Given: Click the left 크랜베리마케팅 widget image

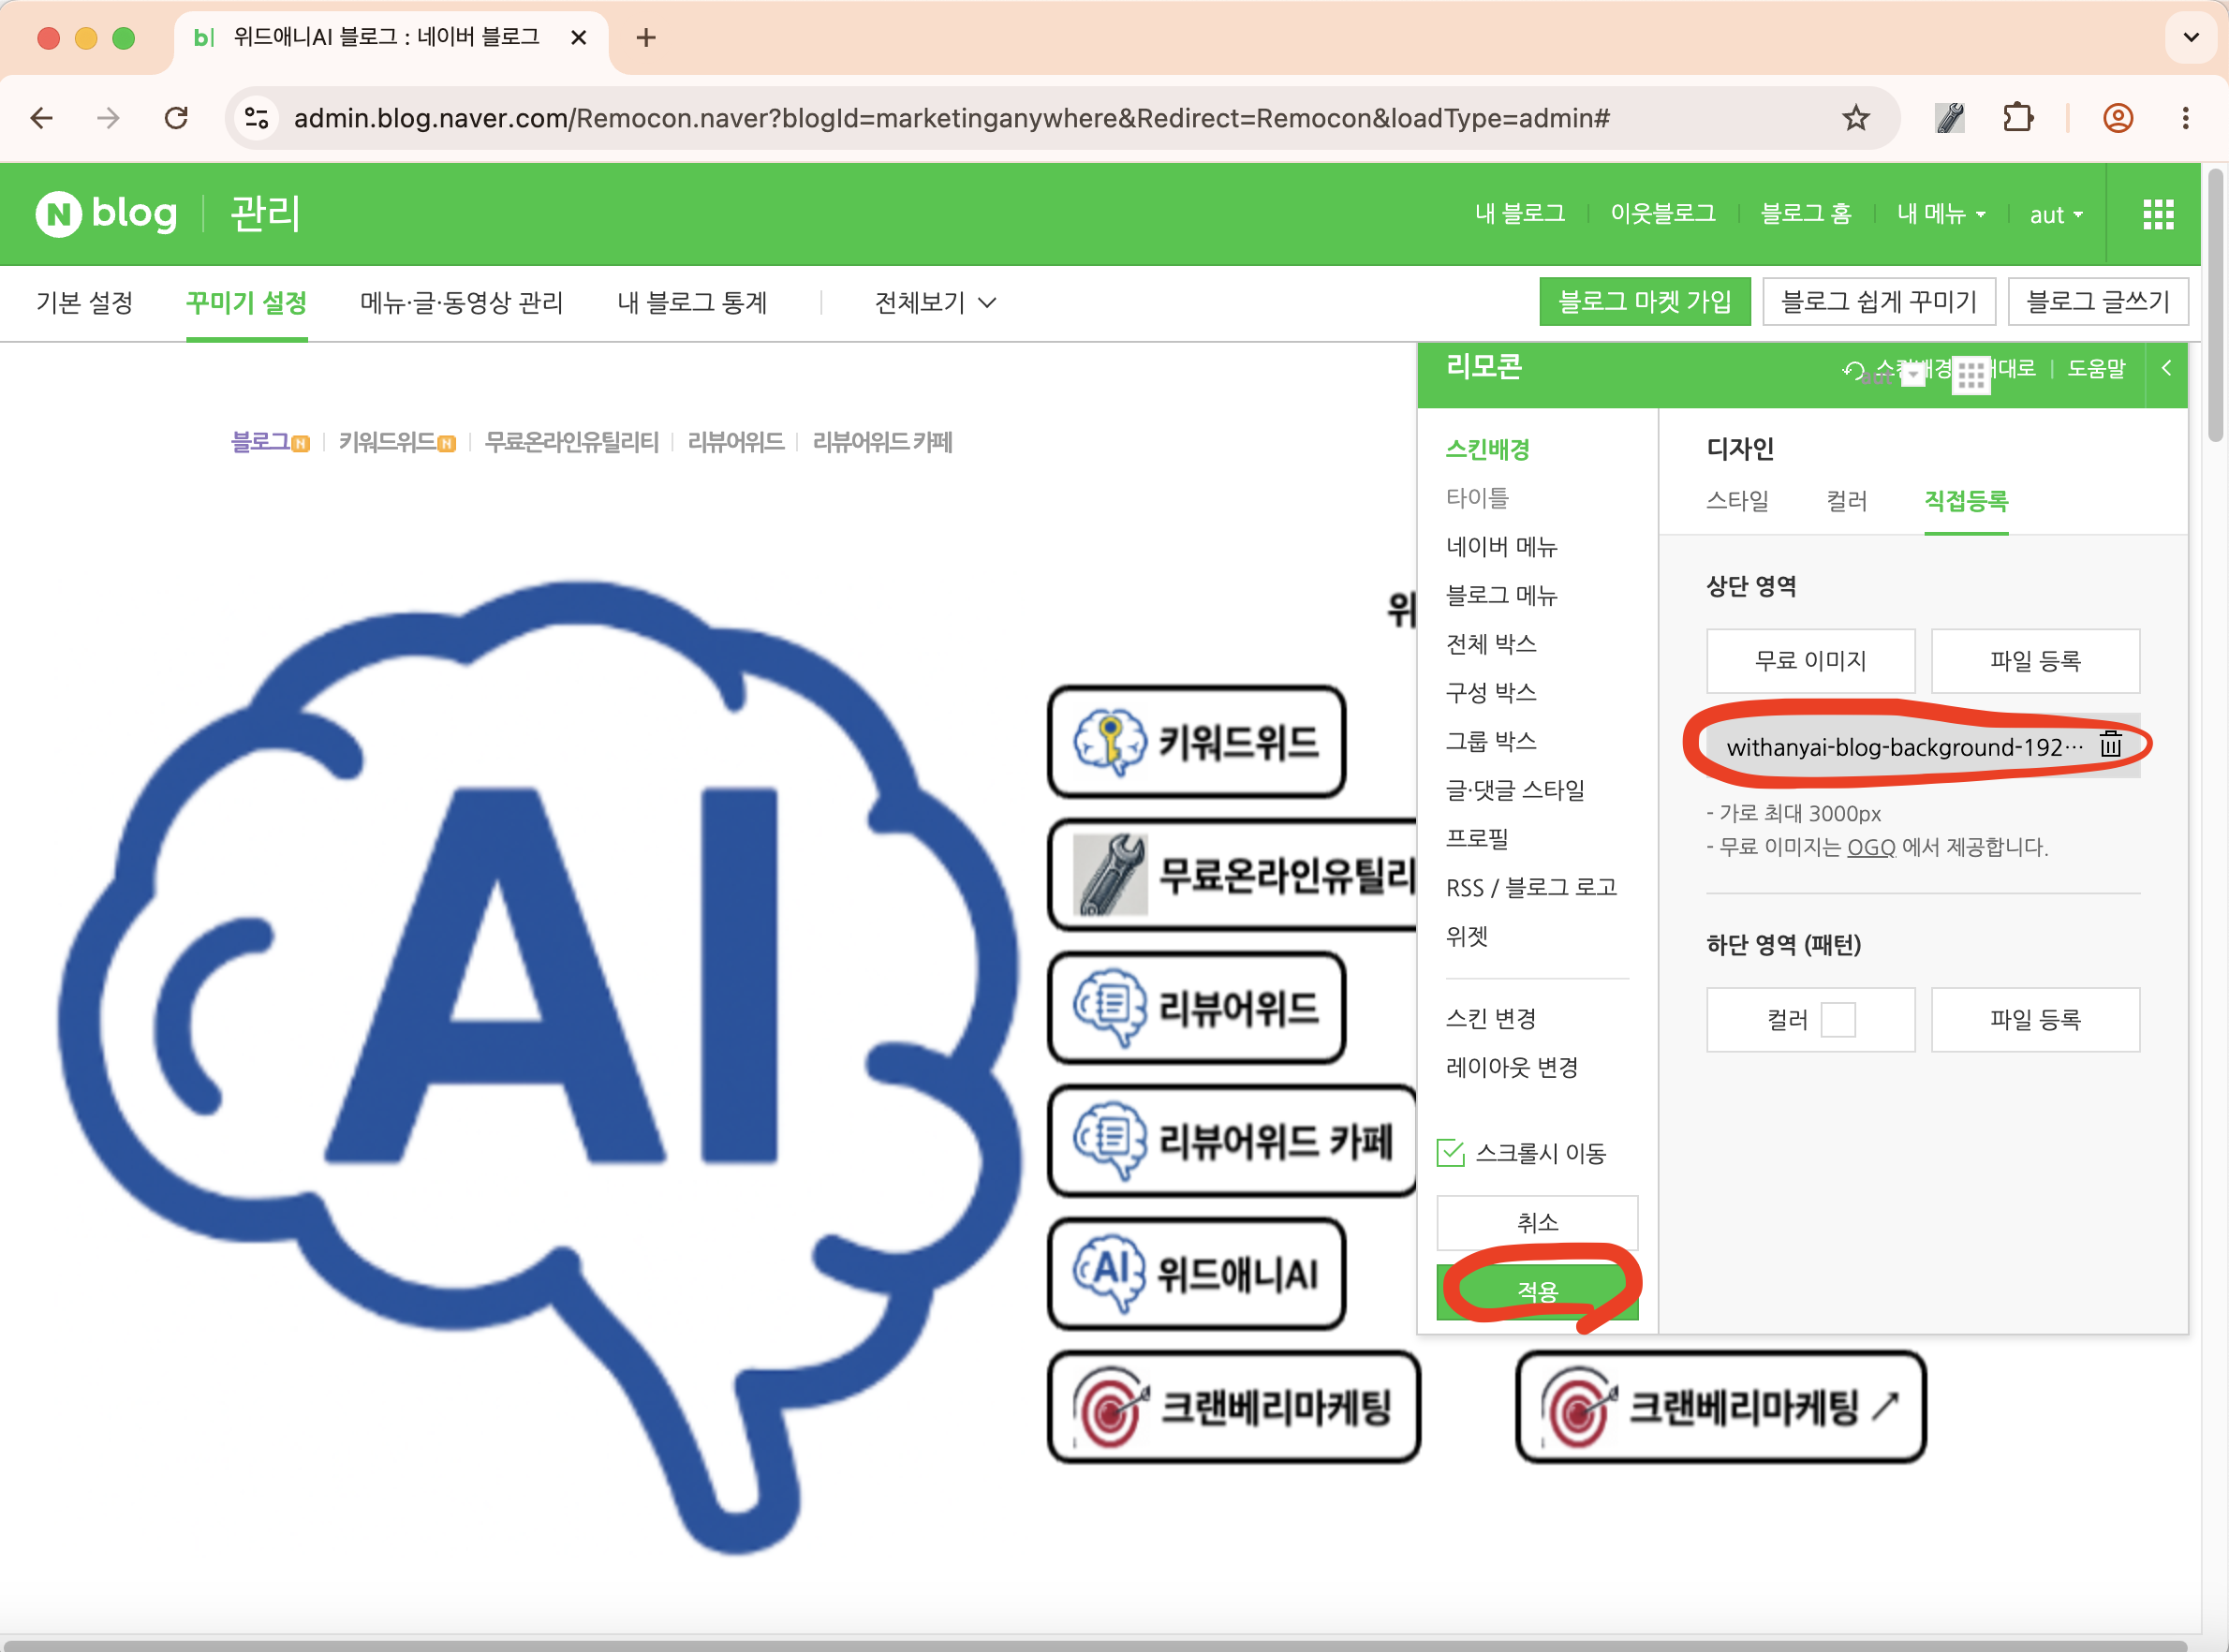Looking at the screenshot, I should pos(1234,1407).
